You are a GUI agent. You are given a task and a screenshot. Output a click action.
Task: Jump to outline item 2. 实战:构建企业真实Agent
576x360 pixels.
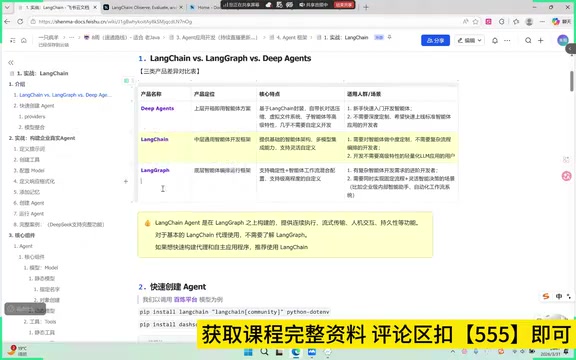tap(42, 138)
